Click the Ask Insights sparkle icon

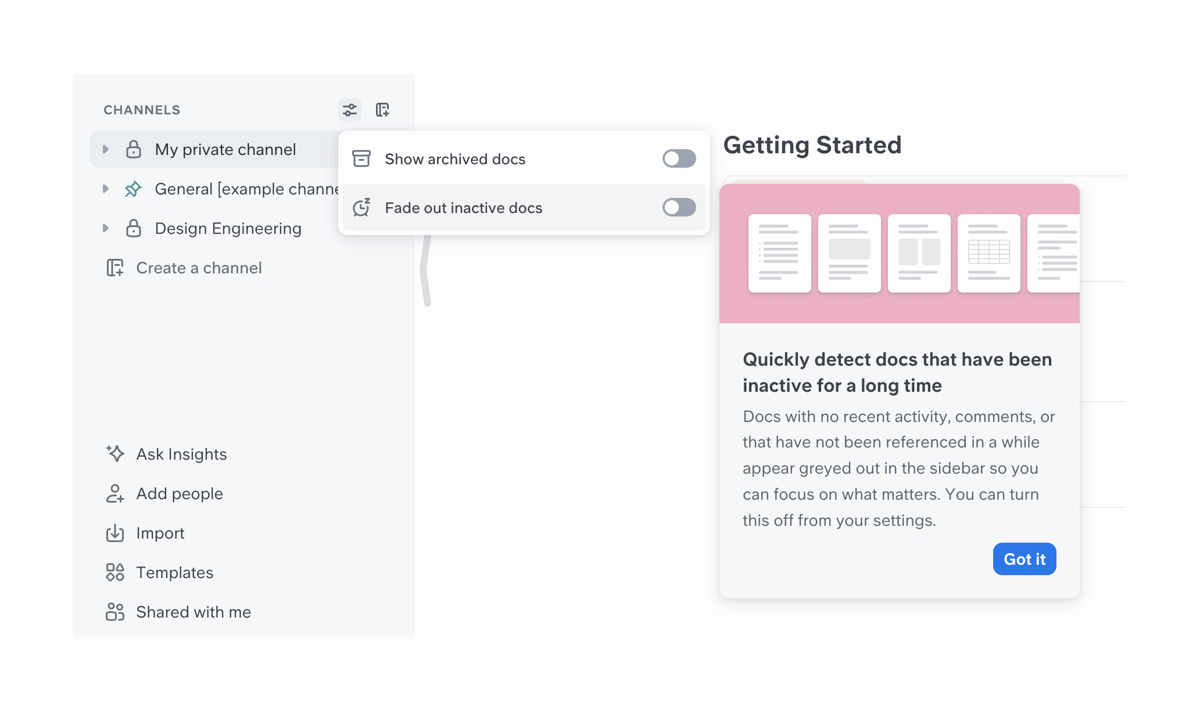115,453
